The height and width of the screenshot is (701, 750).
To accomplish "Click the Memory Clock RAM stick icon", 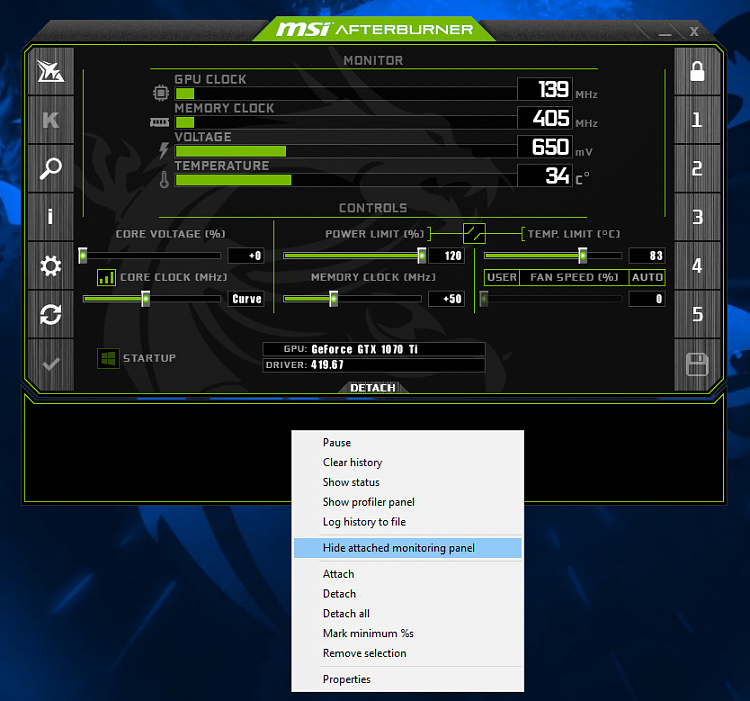I will tap(159, 123).
